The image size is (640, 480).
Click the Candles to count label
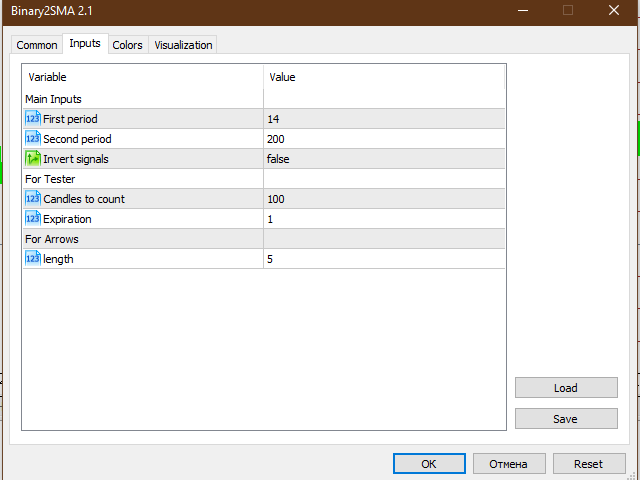point(84,199)
